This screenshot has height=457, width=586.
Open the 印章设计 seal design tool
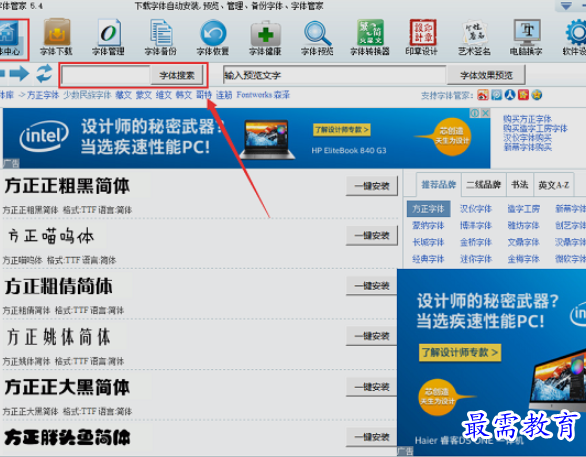[422, 37]
